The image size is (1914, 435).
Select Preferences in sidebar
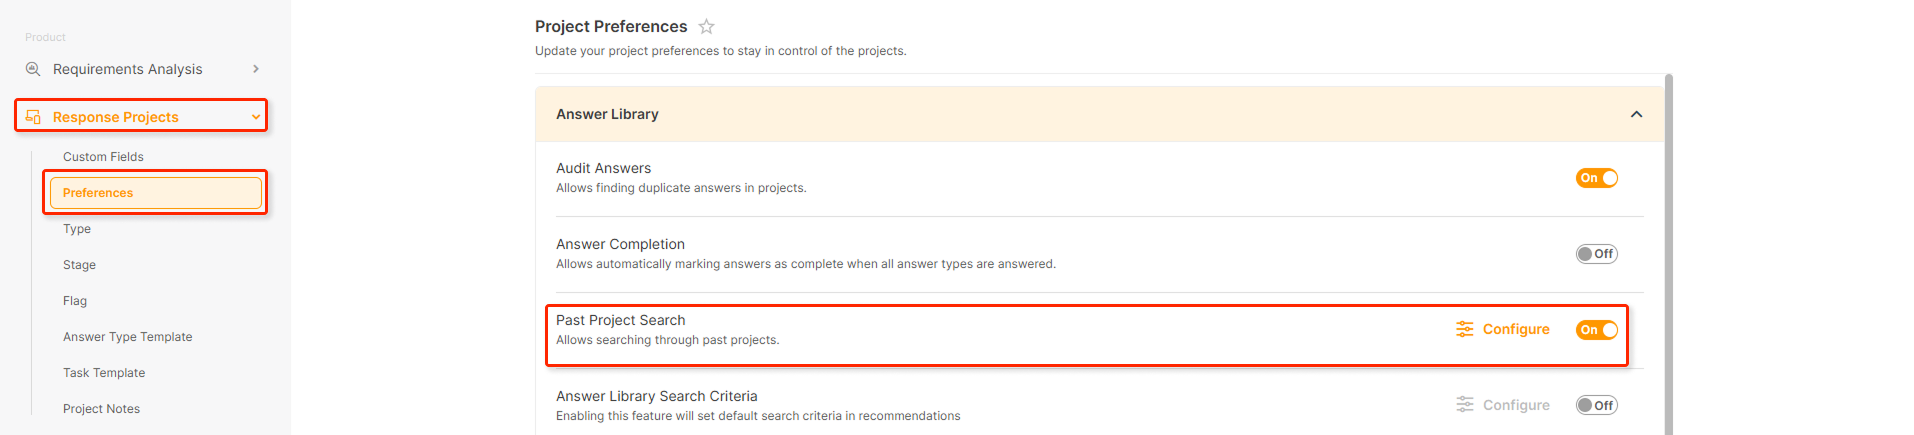click(156, 193)
